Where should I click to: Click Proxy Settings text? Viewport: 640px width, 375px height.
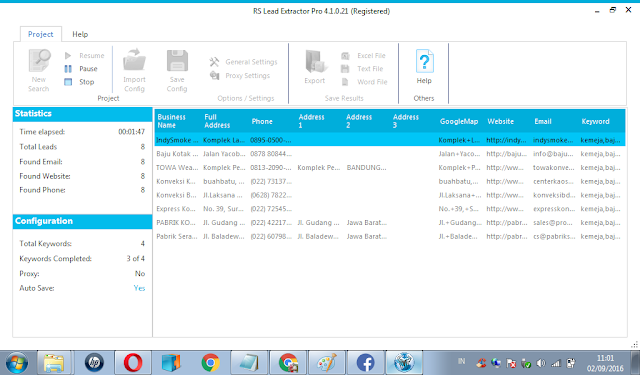pos(248,75)
